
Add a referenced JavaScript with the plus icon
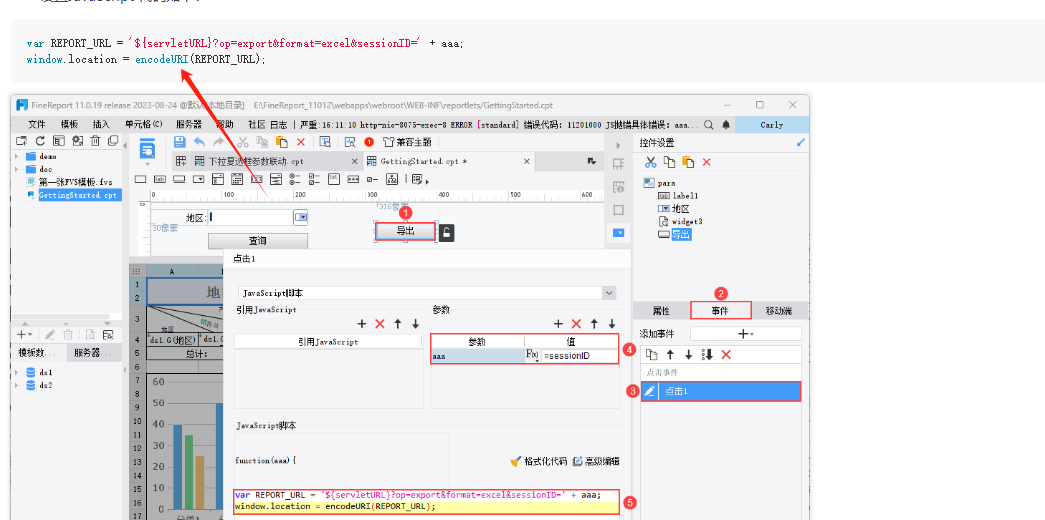pos(362,324)
